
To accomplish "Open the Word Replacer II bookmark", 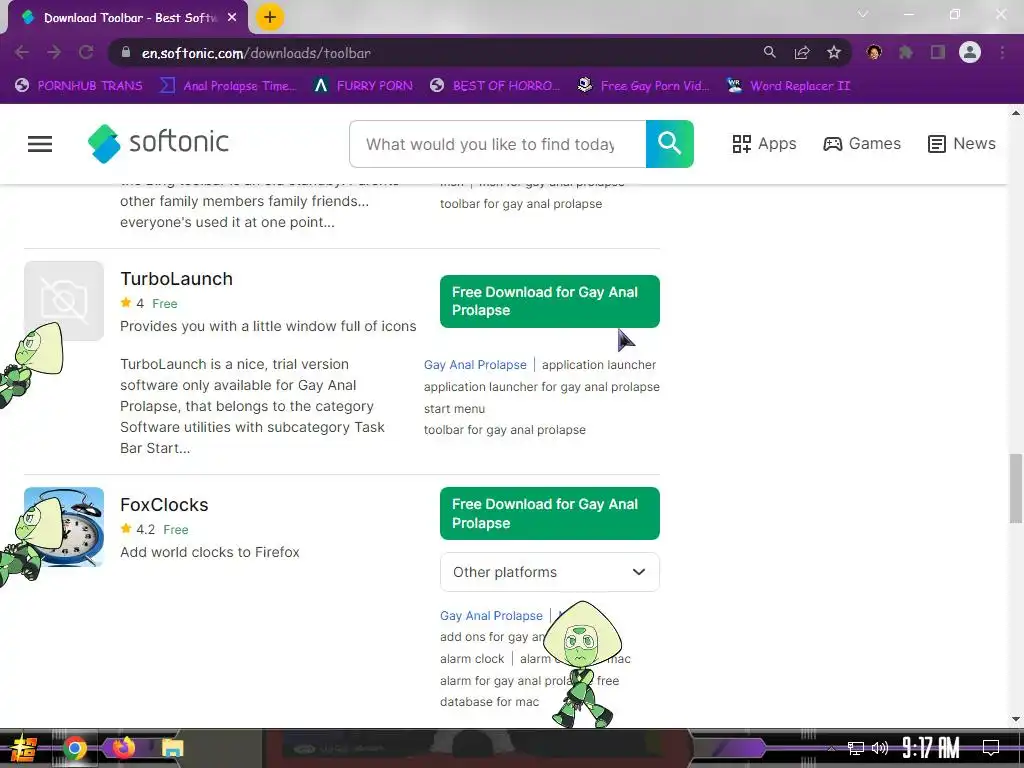I will tap(788, 86).
